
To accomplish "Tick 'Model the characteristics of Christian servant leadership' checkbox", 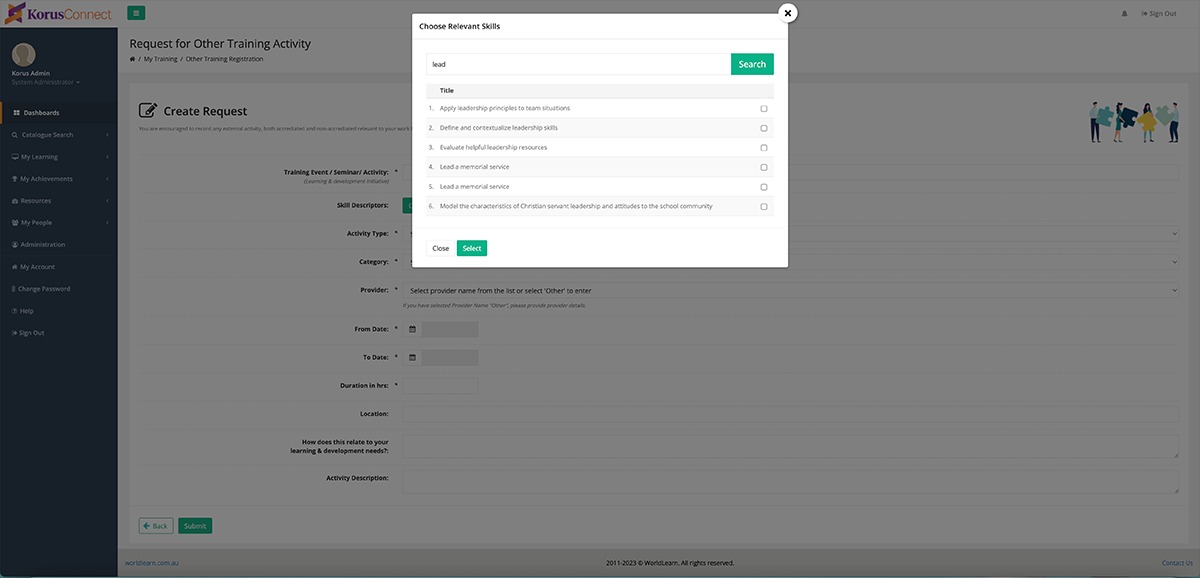I will tap(764, 206).
